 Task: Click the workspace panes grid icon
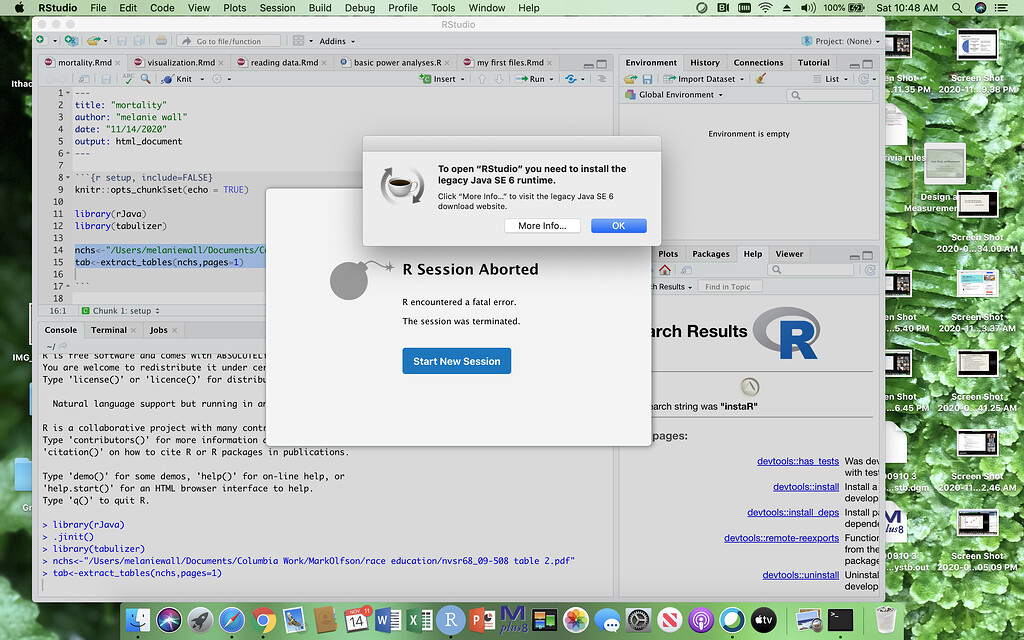click(x=298, y=40)
